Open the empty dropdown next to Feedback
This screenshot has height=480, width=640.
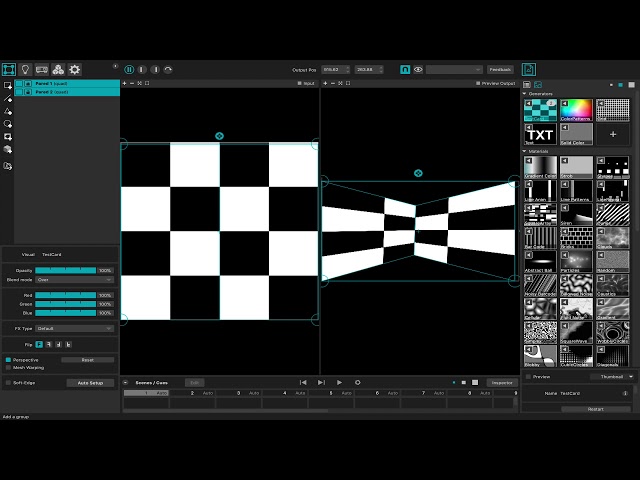click(x=454, y=69)
